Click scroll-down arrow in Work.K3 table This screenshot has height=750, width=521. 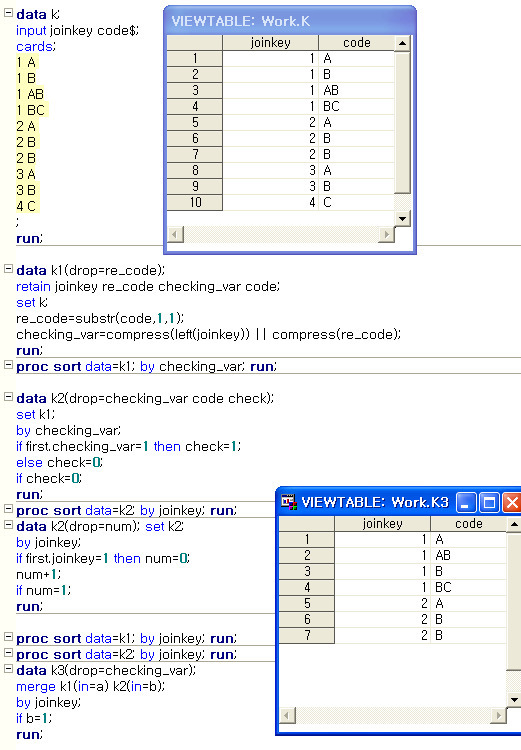tap(514, 700)
